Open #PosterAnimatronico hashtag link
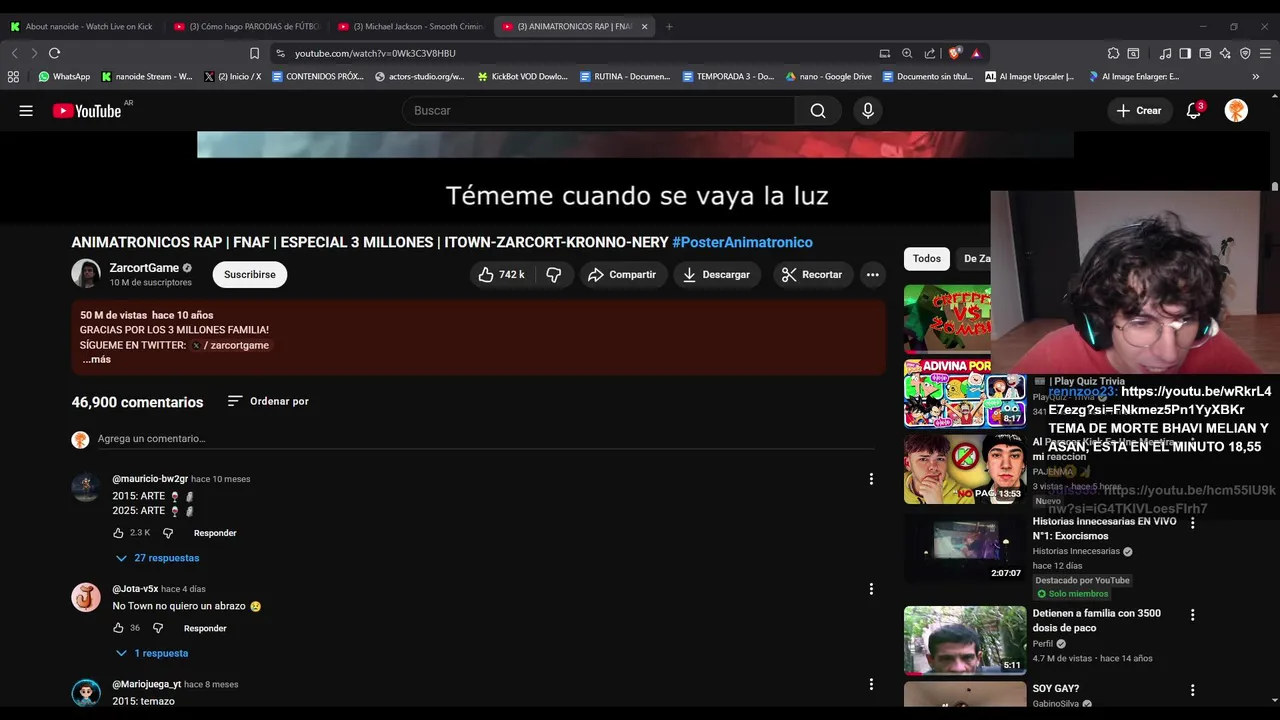The width and height of the screenshot is (1280, 720). coord(742,243)
